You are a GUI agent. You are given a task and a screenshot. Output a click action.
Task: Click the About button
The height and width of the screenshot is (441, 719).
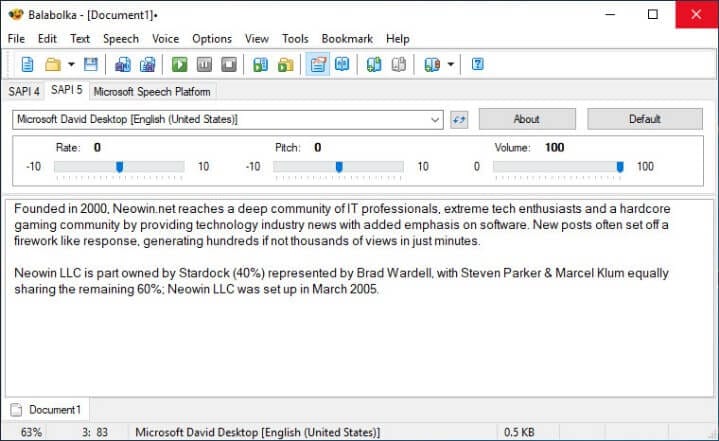tap(527, 119)
